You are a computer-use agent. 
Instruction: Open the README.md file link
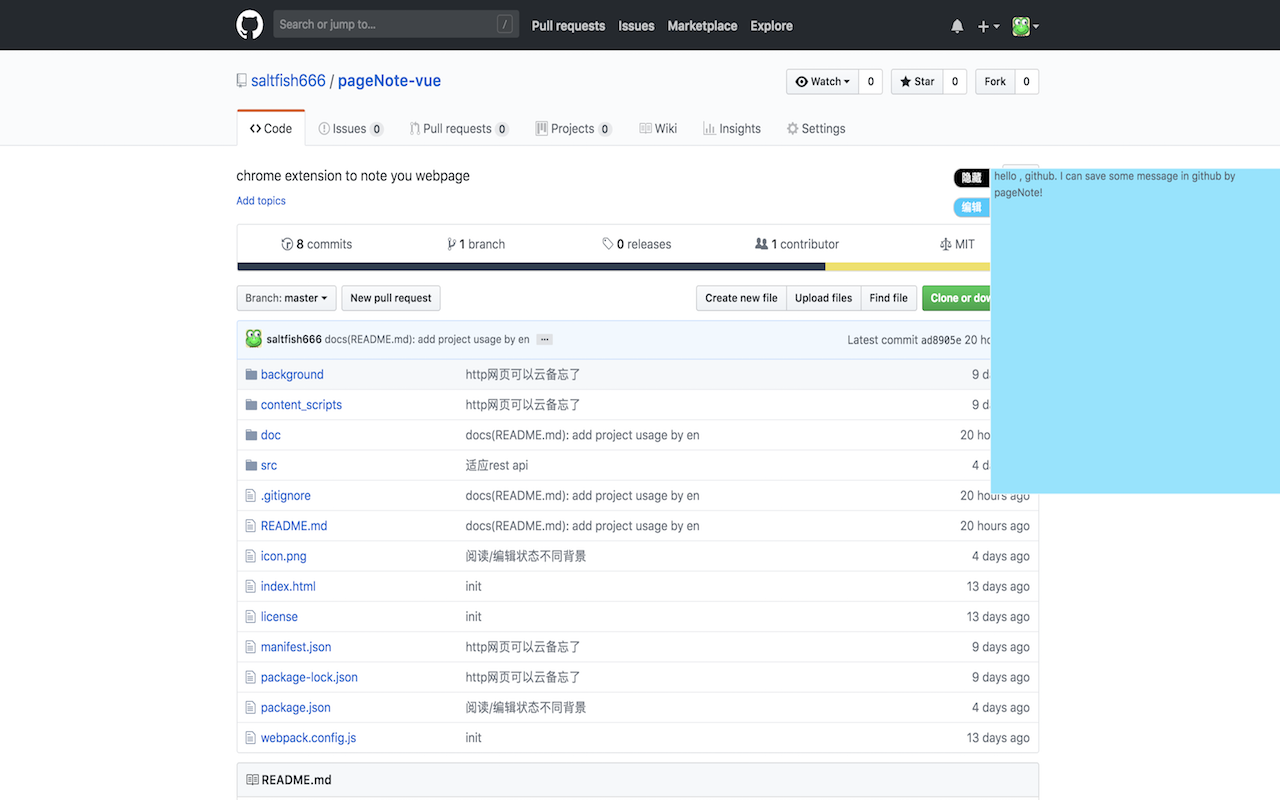[294, 526]
